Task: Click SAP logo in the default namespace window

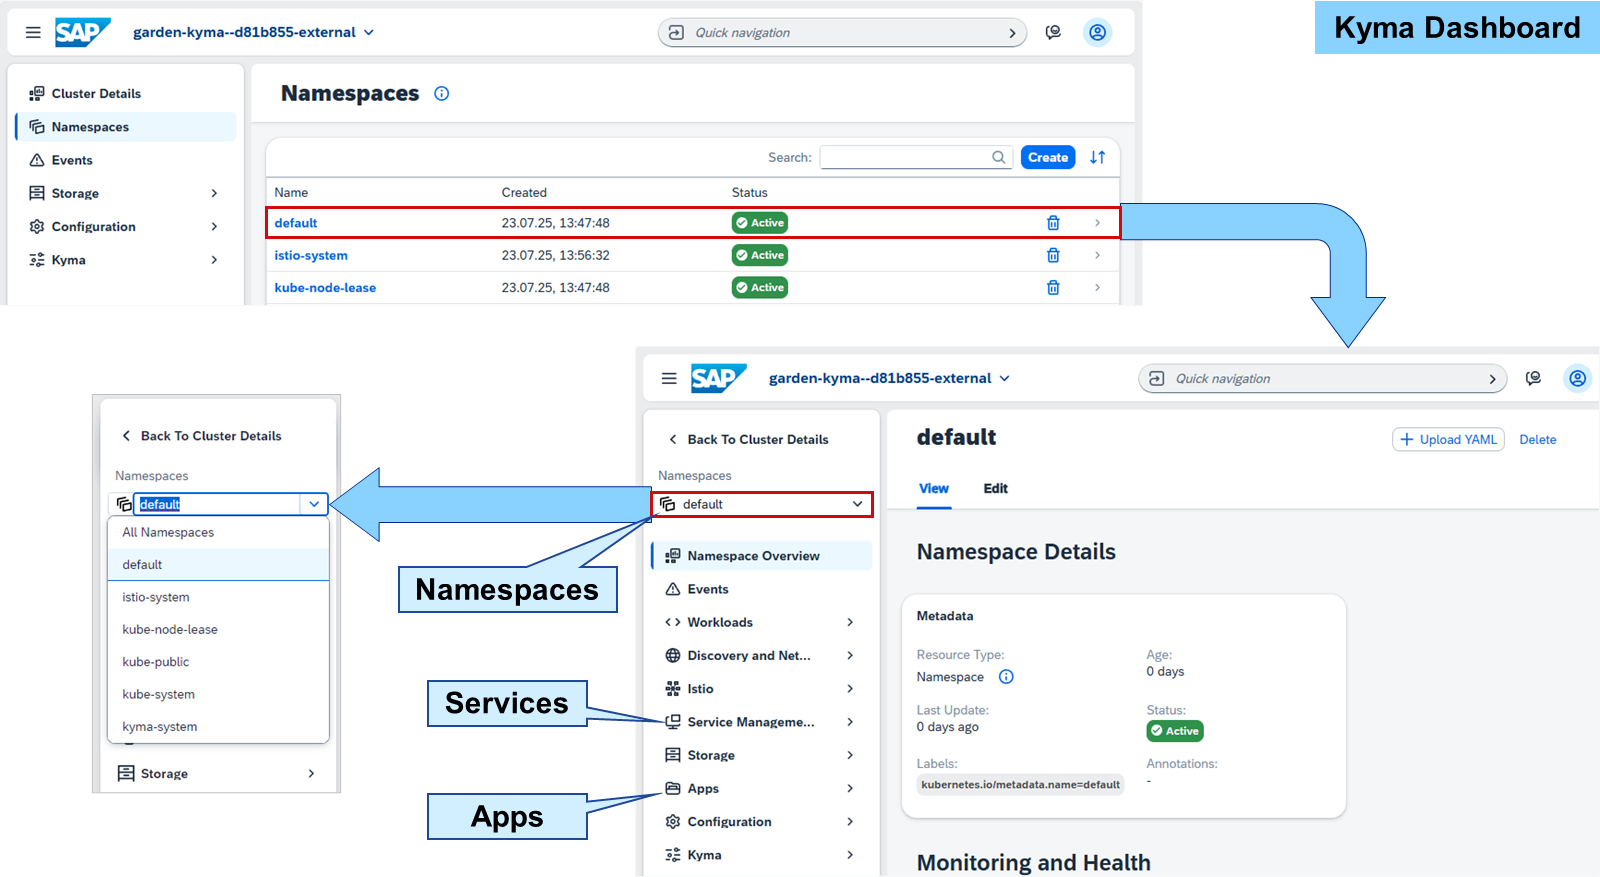Action: tap(718, 379)
